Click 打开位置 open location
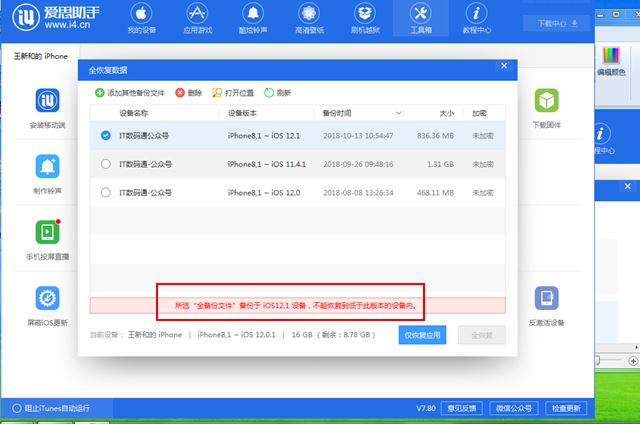The width and height of the screenshot is (640, 424). pyautogui.click(x=233, y=93)
